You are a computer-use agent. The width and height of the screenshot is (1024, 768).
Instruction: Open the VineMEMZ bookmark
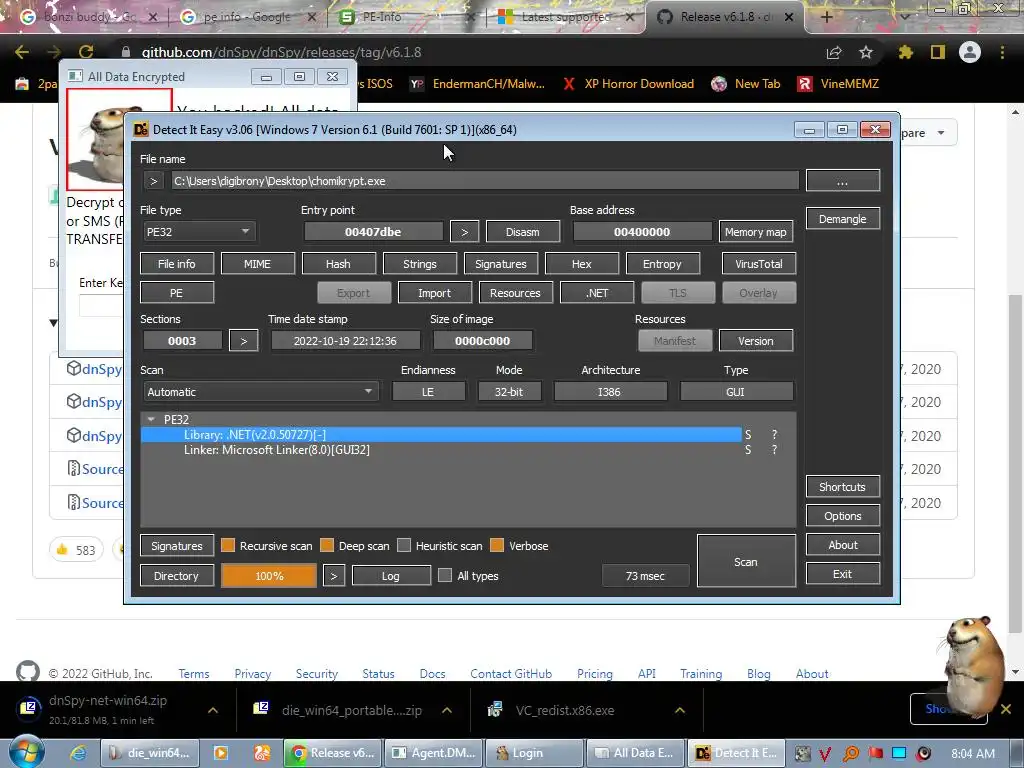(839, 84)
